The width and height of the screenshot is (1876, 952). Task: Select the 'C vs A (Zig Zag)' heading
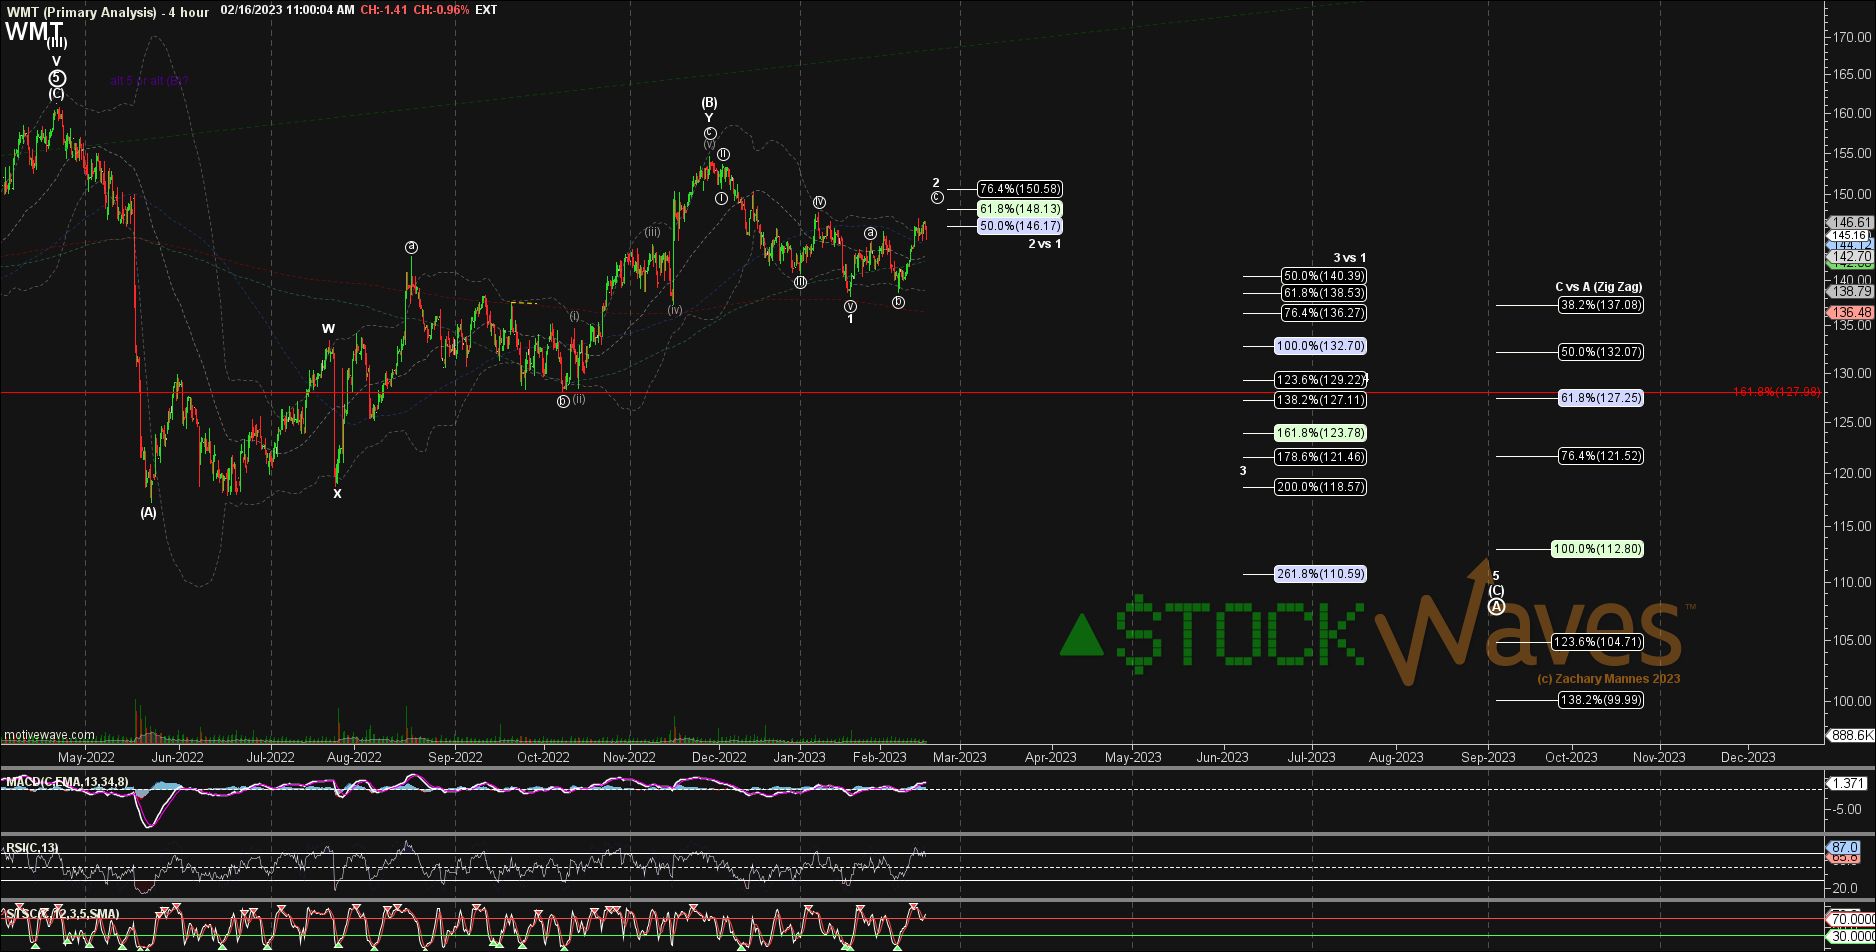point(1598,287)
